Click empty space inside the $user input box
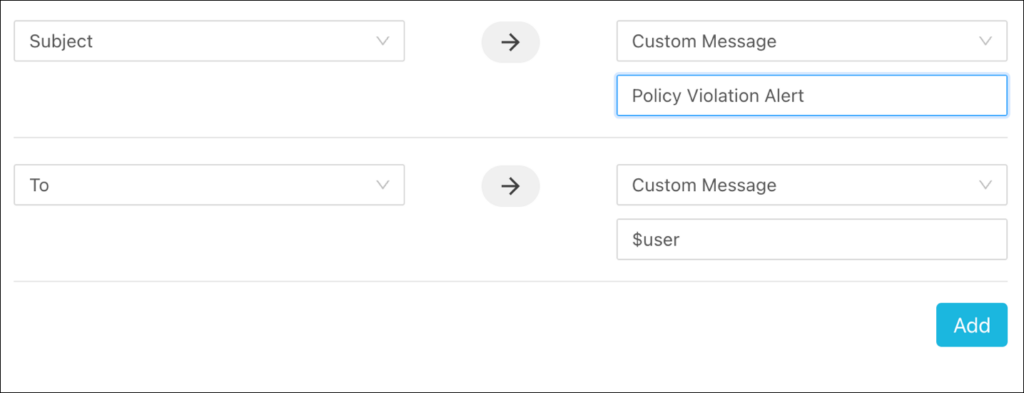 tap(842, 240)
